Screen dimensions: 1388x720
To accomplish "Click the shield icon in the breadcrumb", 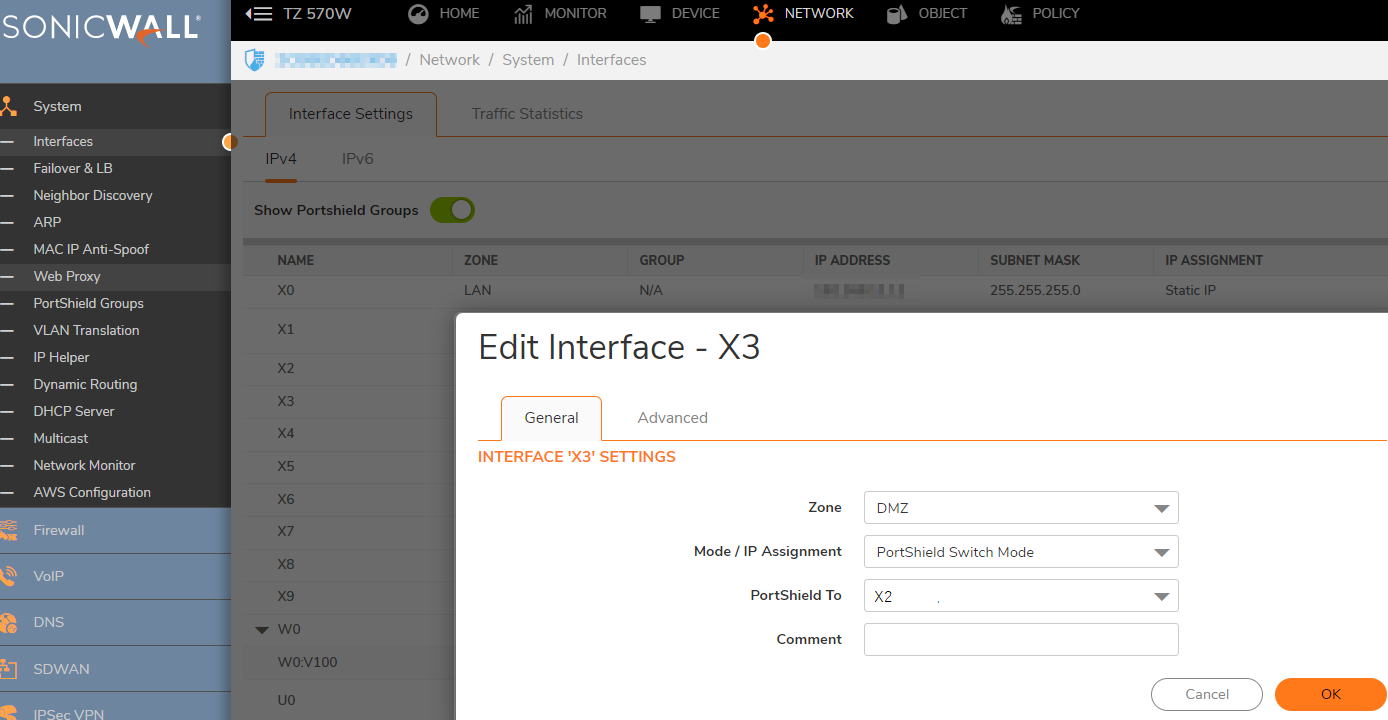I will [255, 60].
